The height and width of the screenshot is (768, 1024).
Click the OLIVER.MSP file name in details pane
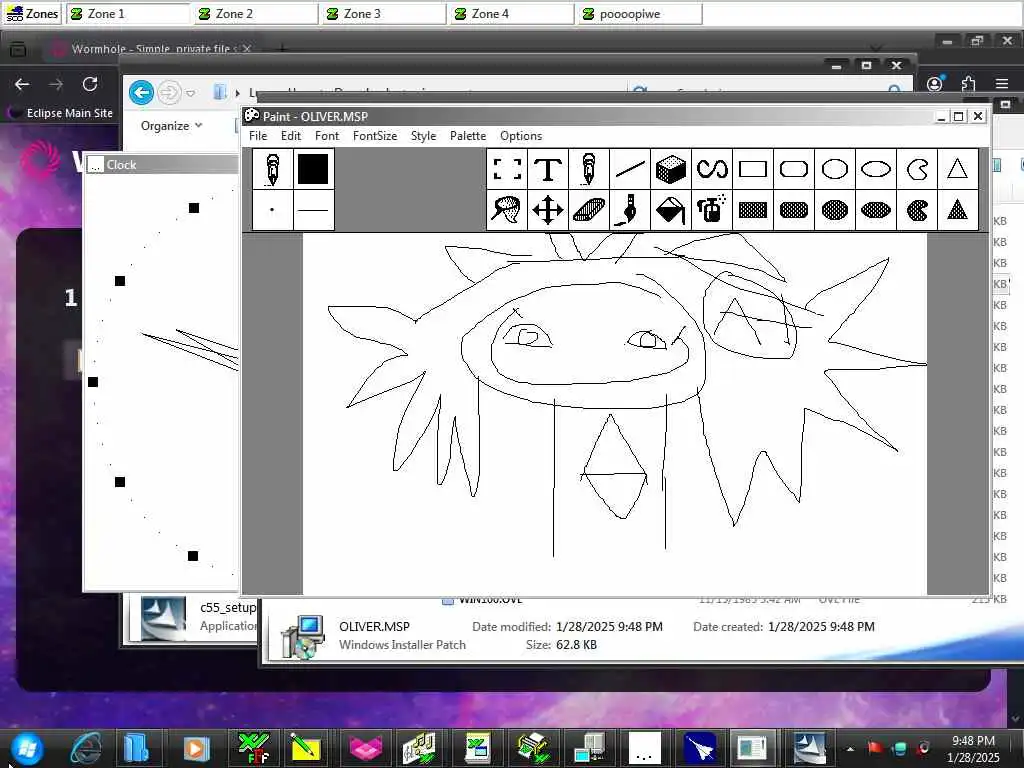pyautogui.click(x=374, y=626)
